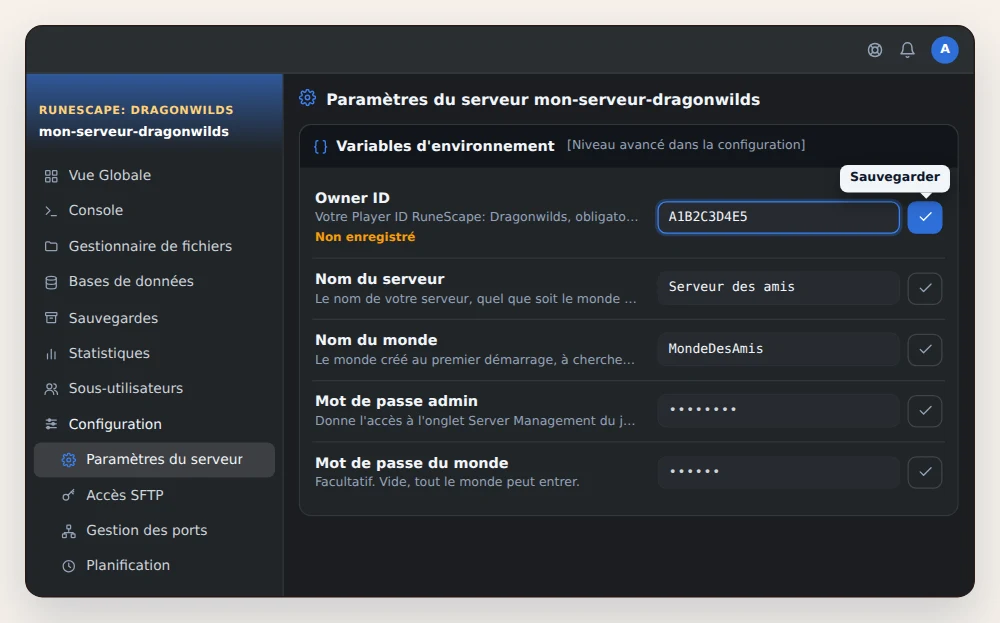Click the "Nom du monde" label
1000x623 pixels.
(376, 340)
